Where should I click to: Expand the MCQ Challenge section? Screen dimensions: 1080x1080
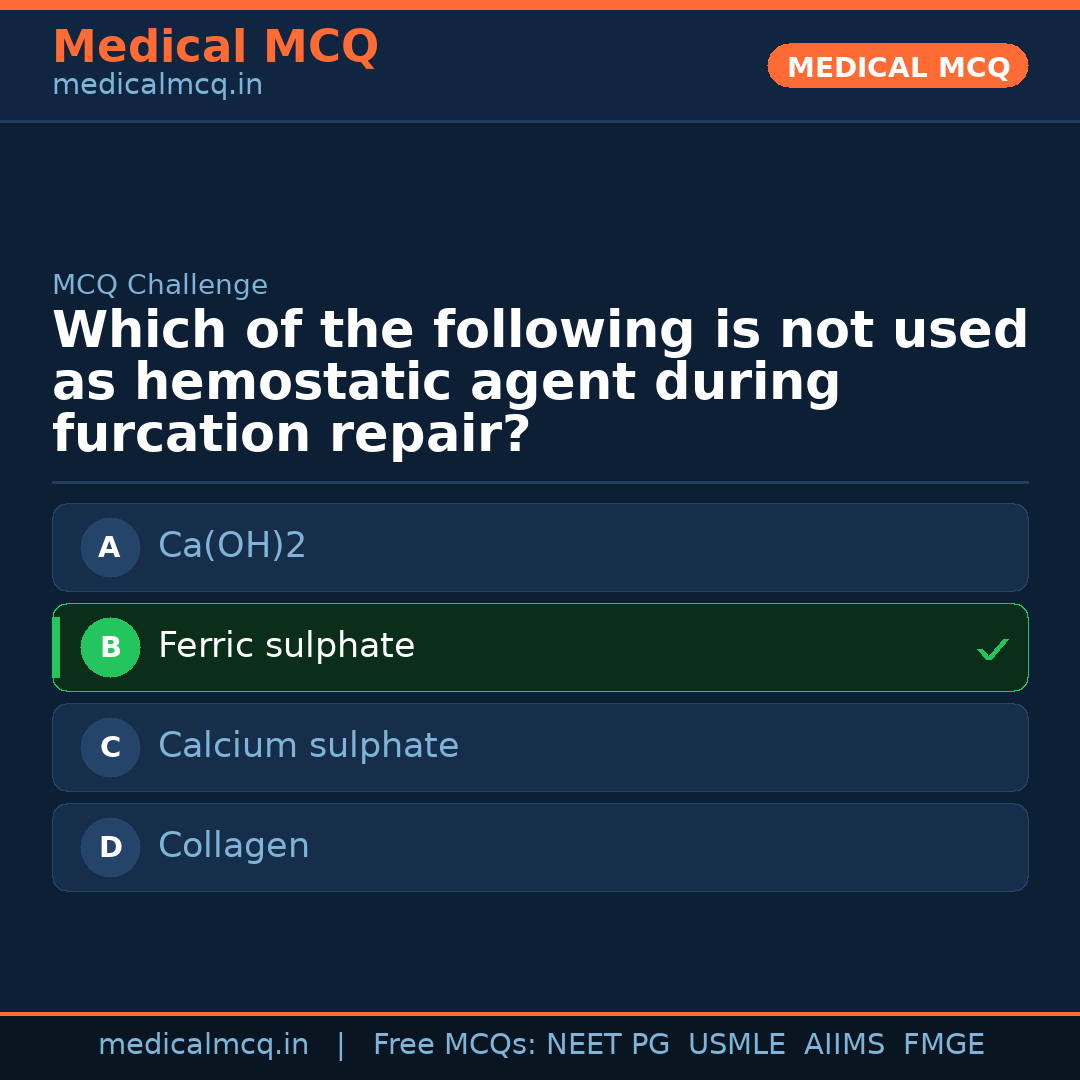[160, 285]
